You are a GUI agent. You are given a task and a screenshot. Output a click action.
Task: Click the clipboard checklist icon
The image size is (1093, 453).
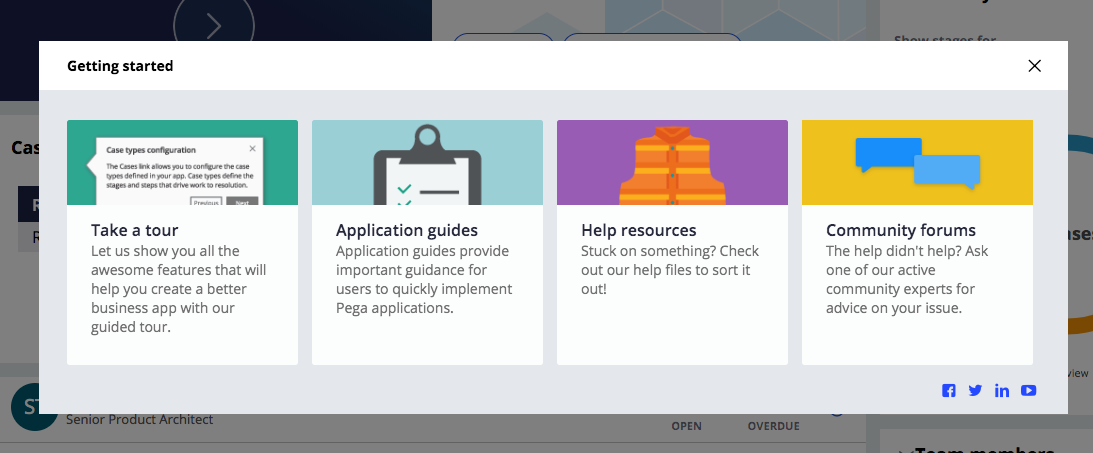[x=427, y=166]
